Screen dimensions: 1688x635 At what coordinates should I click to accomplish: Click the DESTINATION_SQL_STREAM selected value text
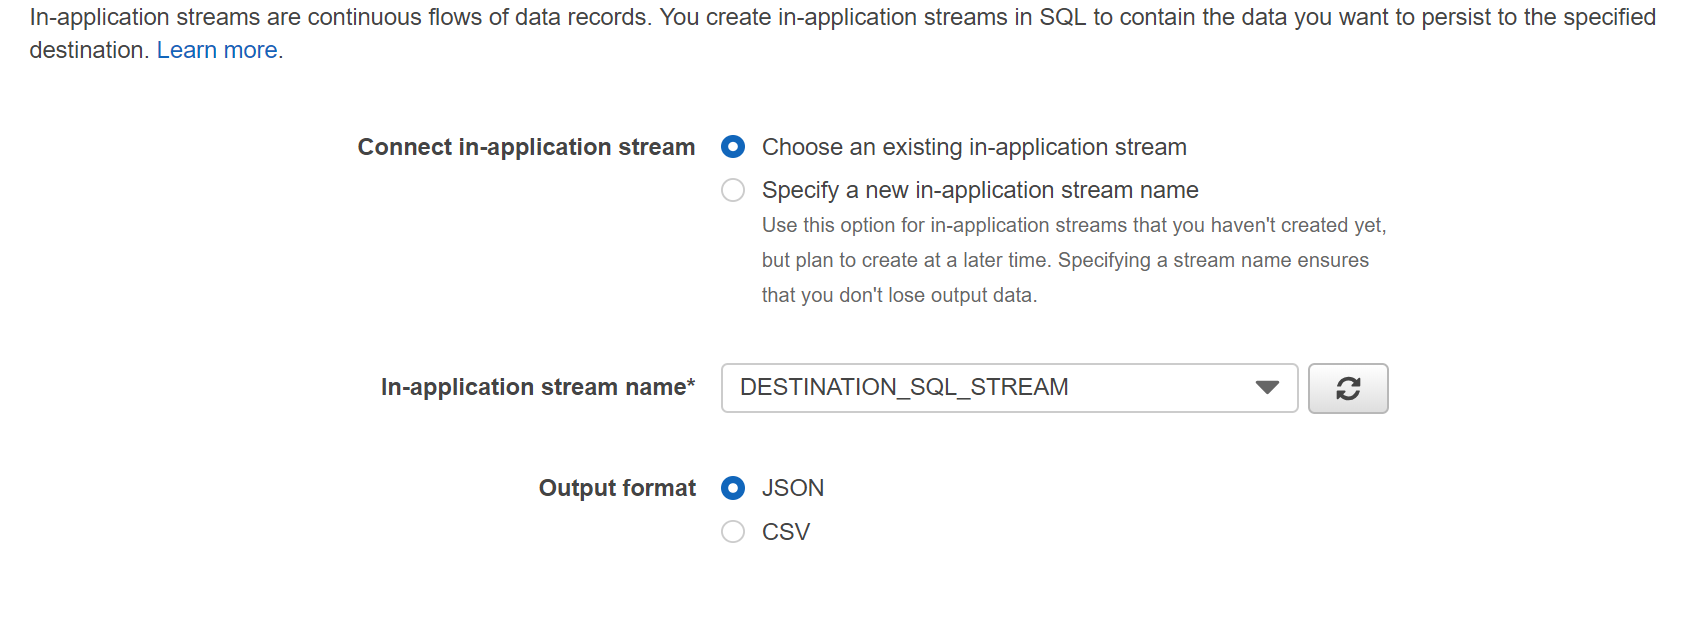pos(904,387)
